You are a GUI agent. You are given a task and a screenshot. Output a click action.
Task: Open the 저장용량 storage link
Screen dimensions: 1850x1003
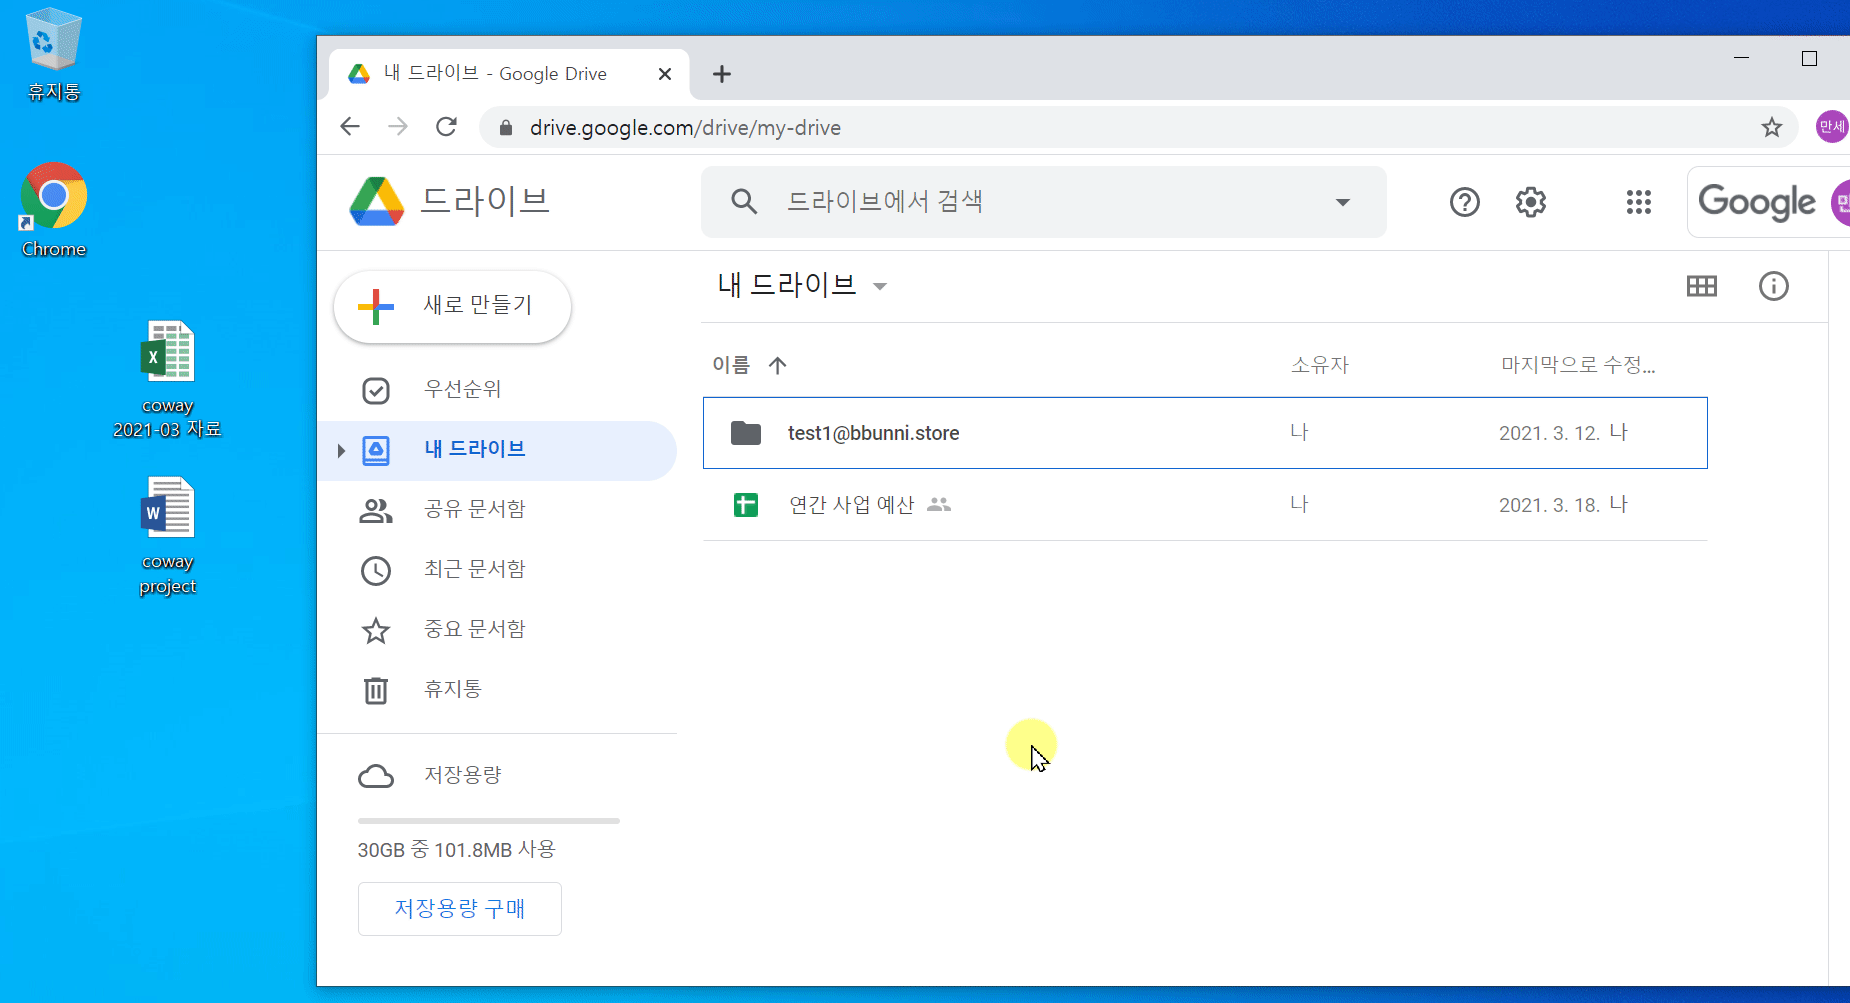[463, 775]
